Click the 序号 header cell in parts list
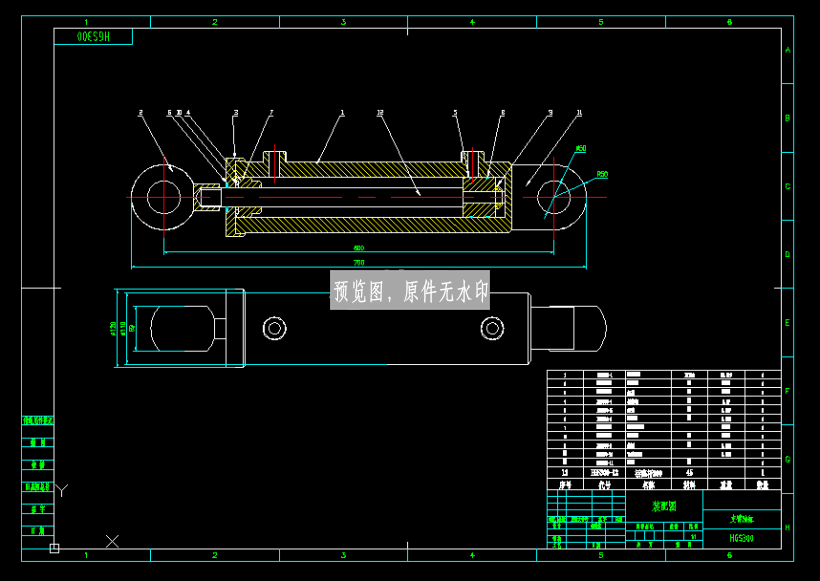This screenshot has height=581, width=820. coord(565,485)
